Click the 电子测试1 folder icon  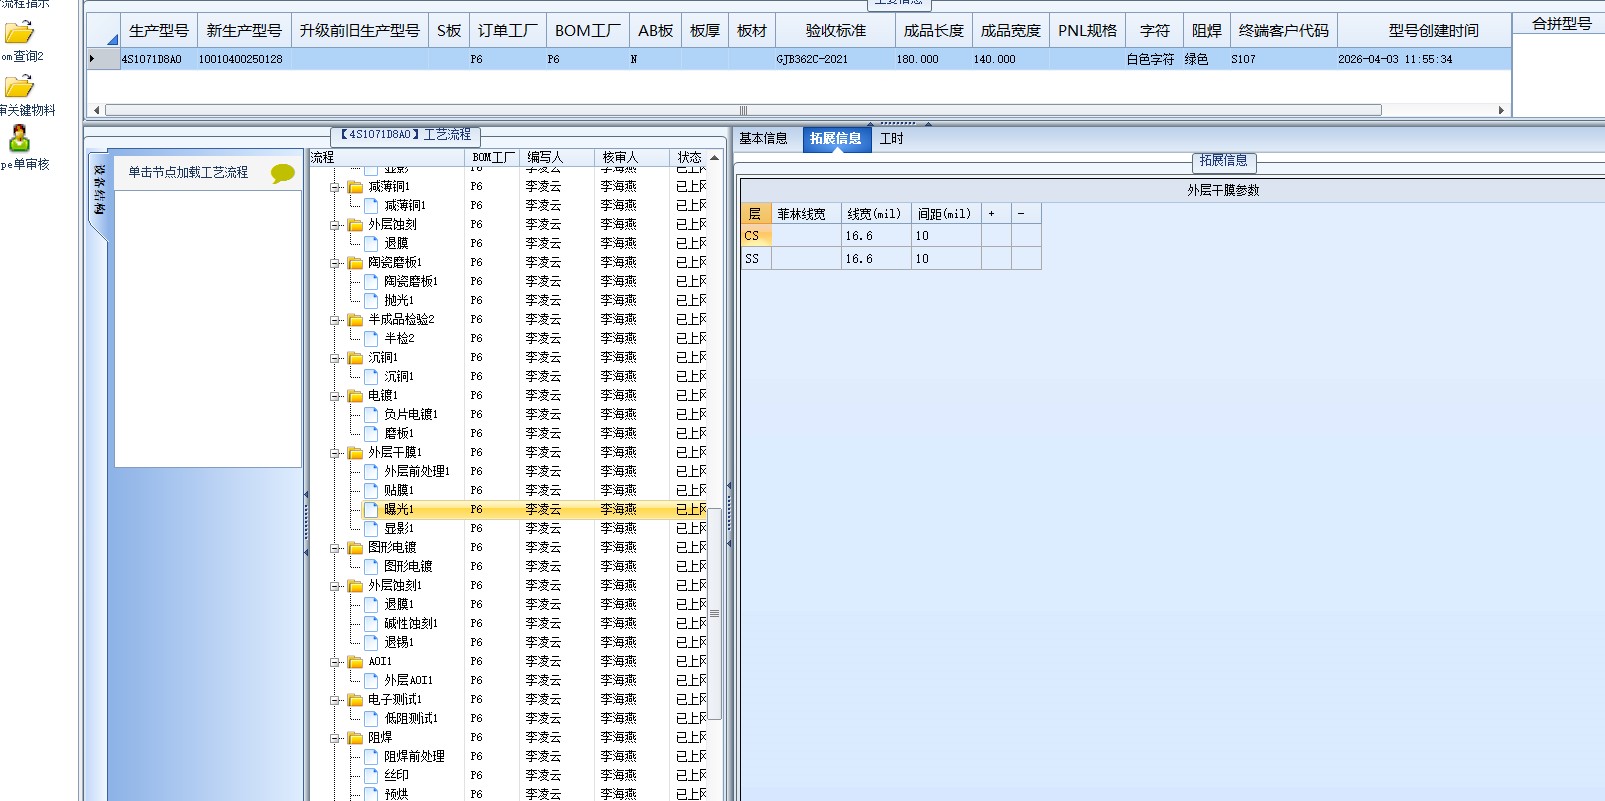tap(355, 700)
